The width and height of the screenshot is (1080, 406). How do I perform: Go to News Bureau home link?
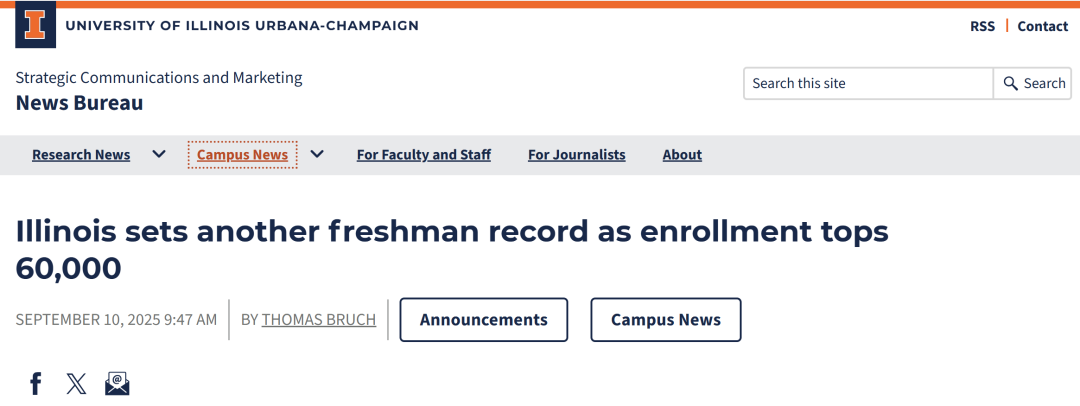80,103
